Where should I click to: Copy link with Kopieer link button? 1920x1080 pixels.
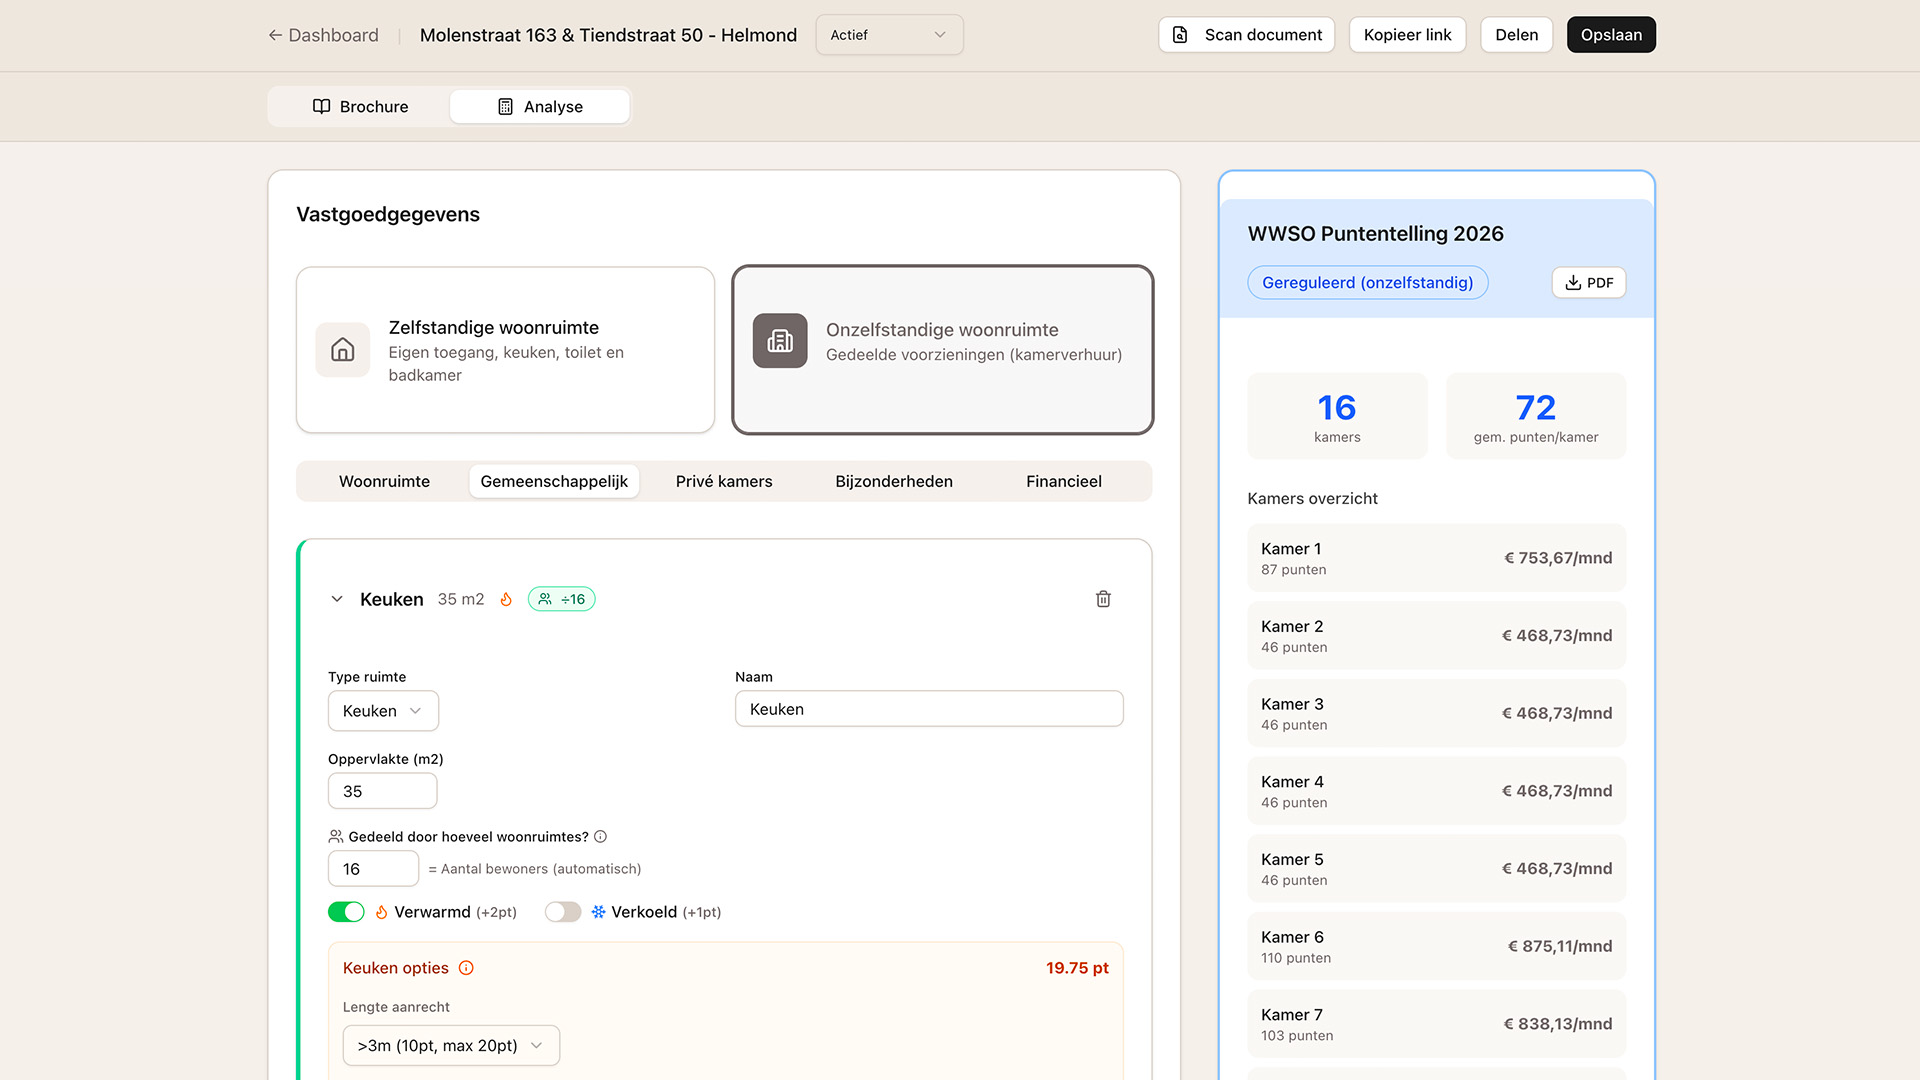coord(1407,35)
